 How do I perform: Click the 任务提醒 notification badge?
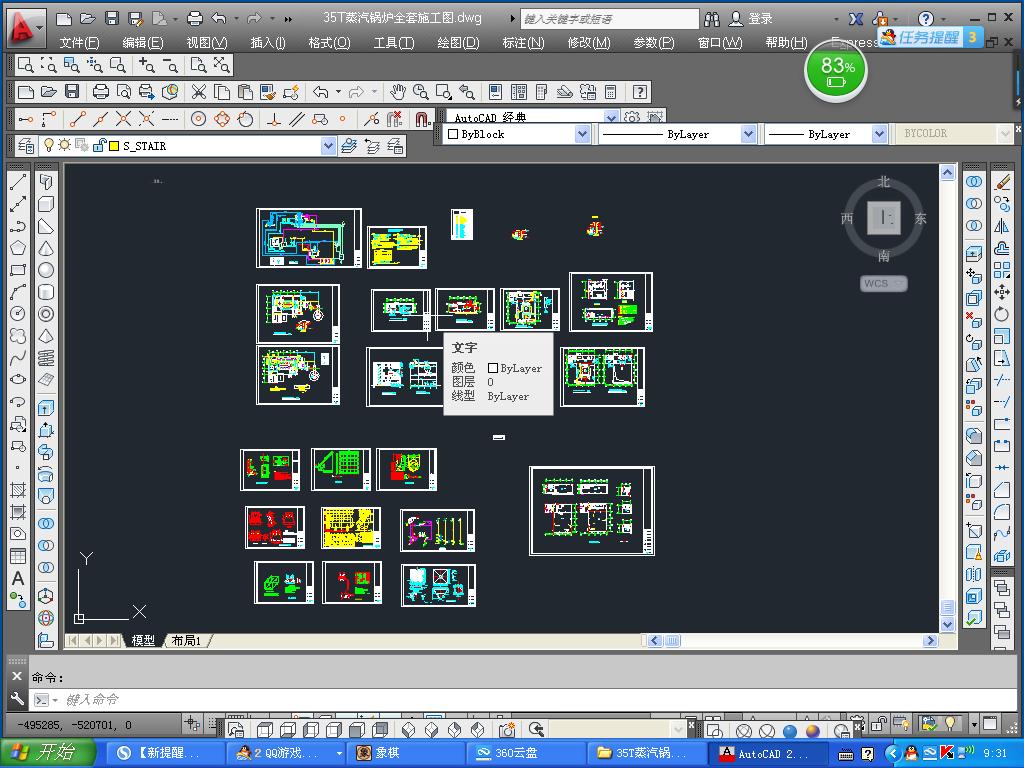coord(929,37)
